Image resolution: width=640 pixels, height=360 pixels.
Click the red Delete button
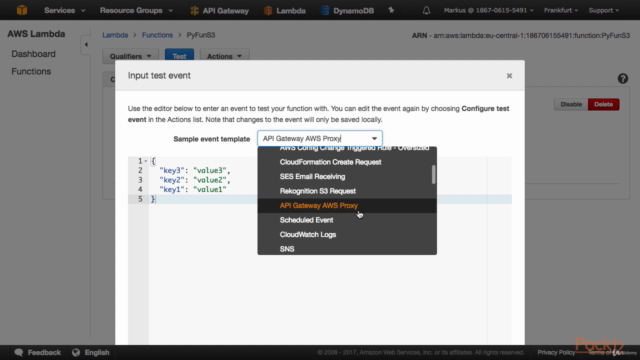pyautogui.click(x=603, y=104)
